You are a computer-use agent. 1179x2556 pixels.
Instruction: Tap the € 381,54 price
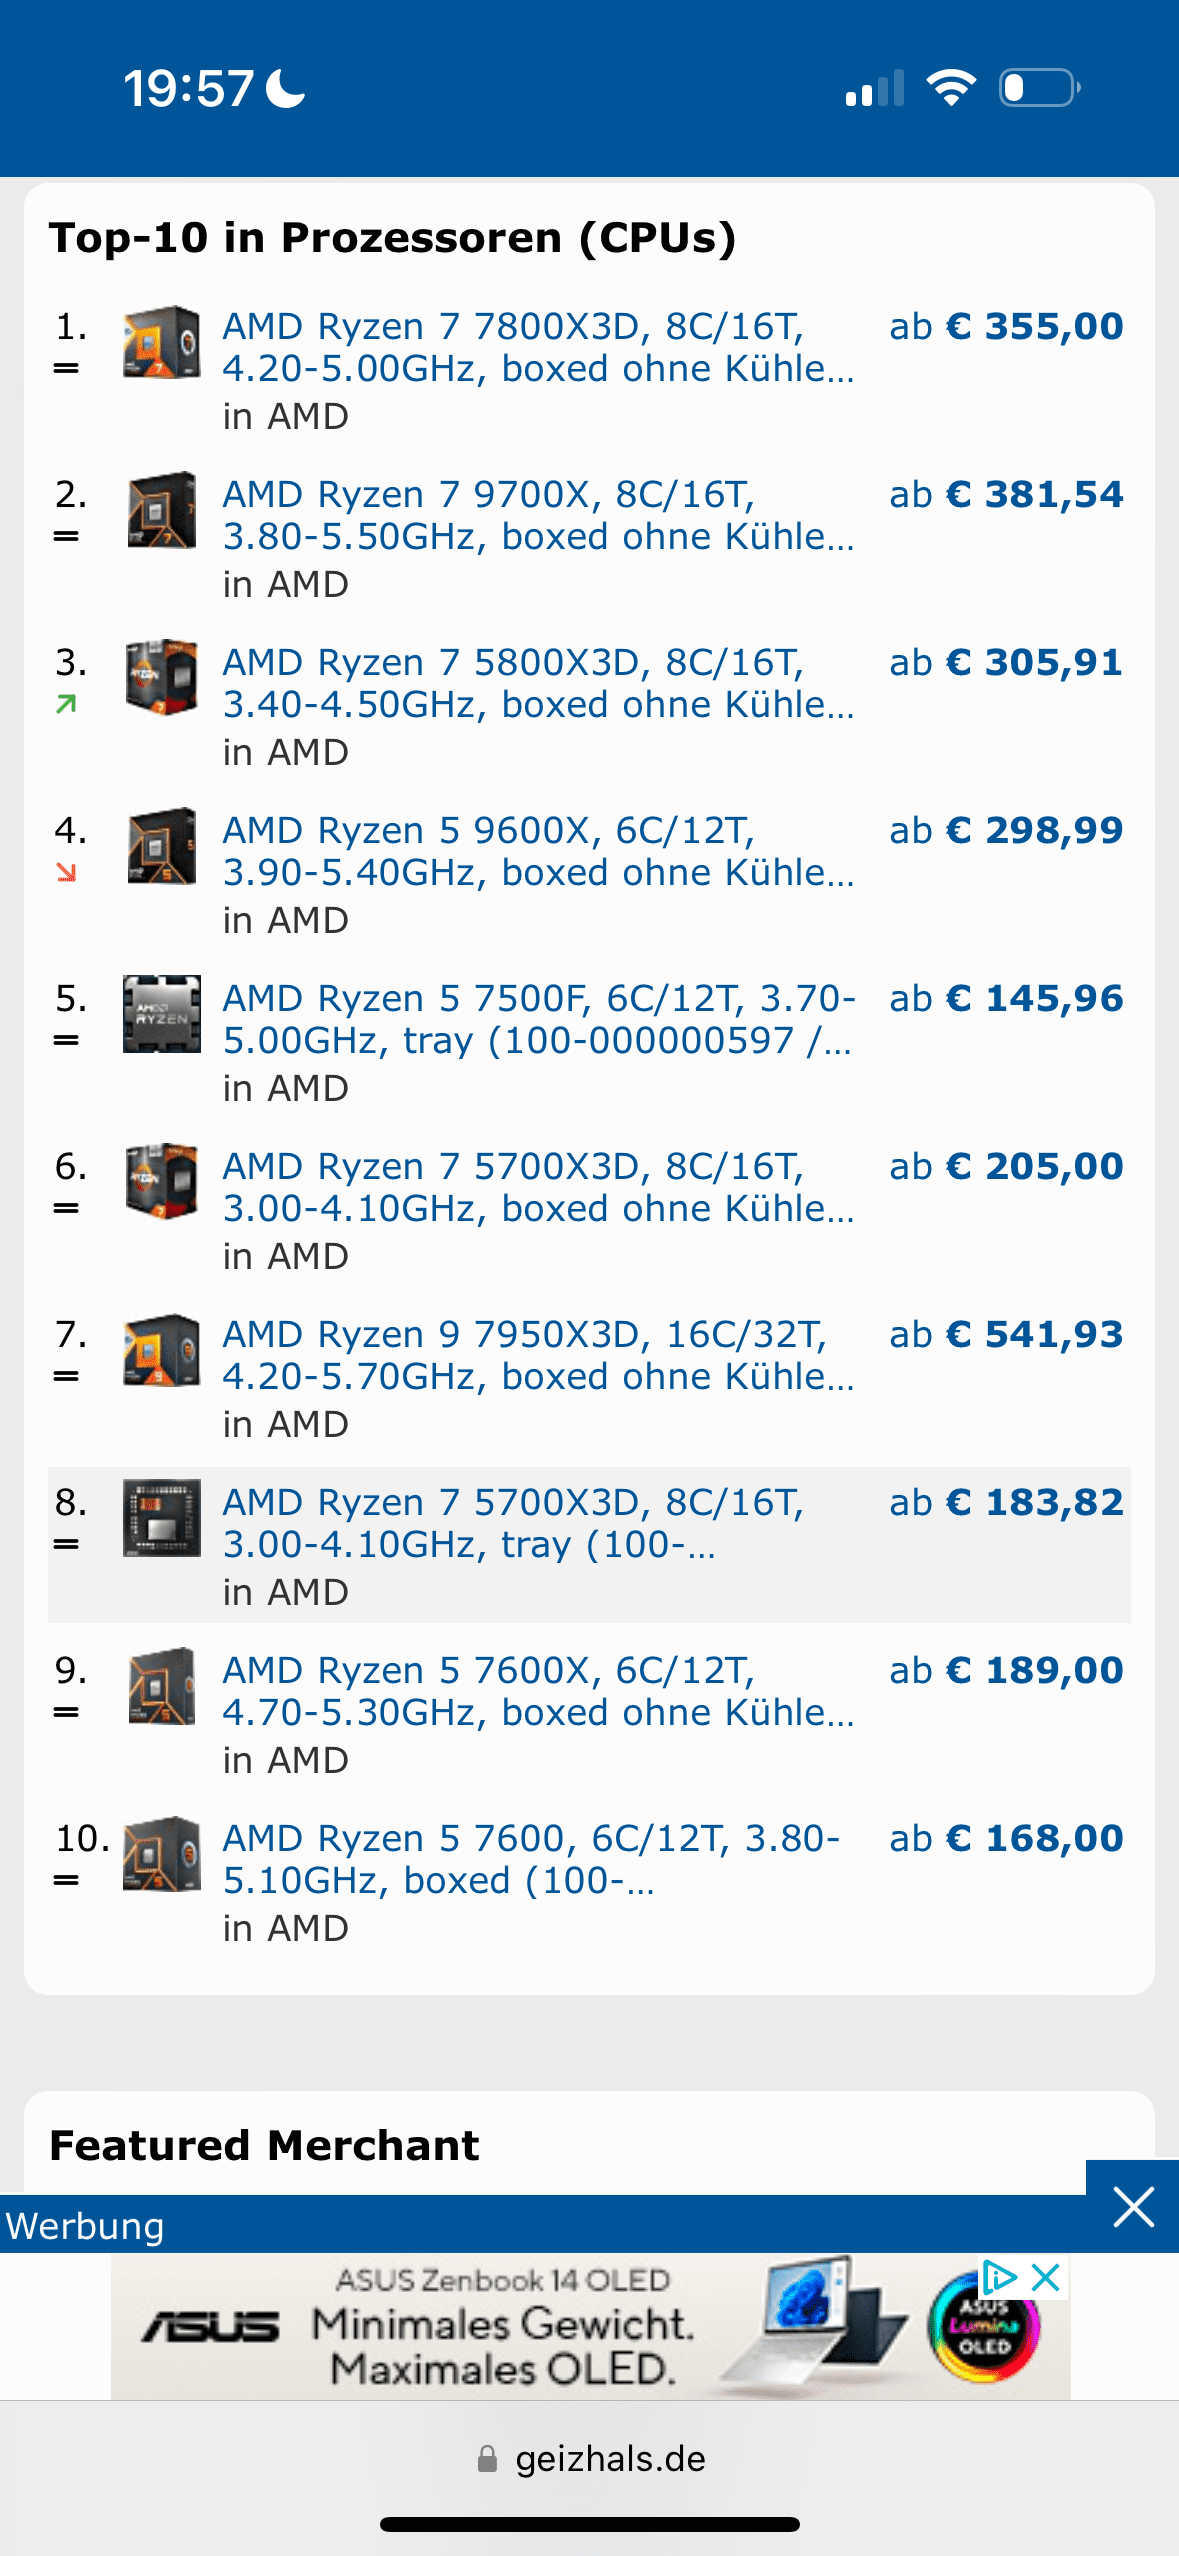1006,495
